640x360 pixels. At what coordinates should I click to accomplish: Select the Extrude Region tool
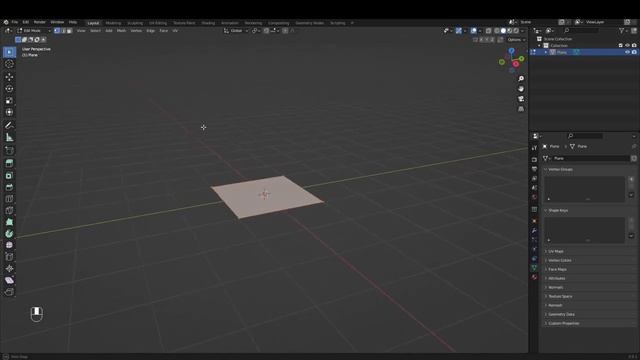9,163
